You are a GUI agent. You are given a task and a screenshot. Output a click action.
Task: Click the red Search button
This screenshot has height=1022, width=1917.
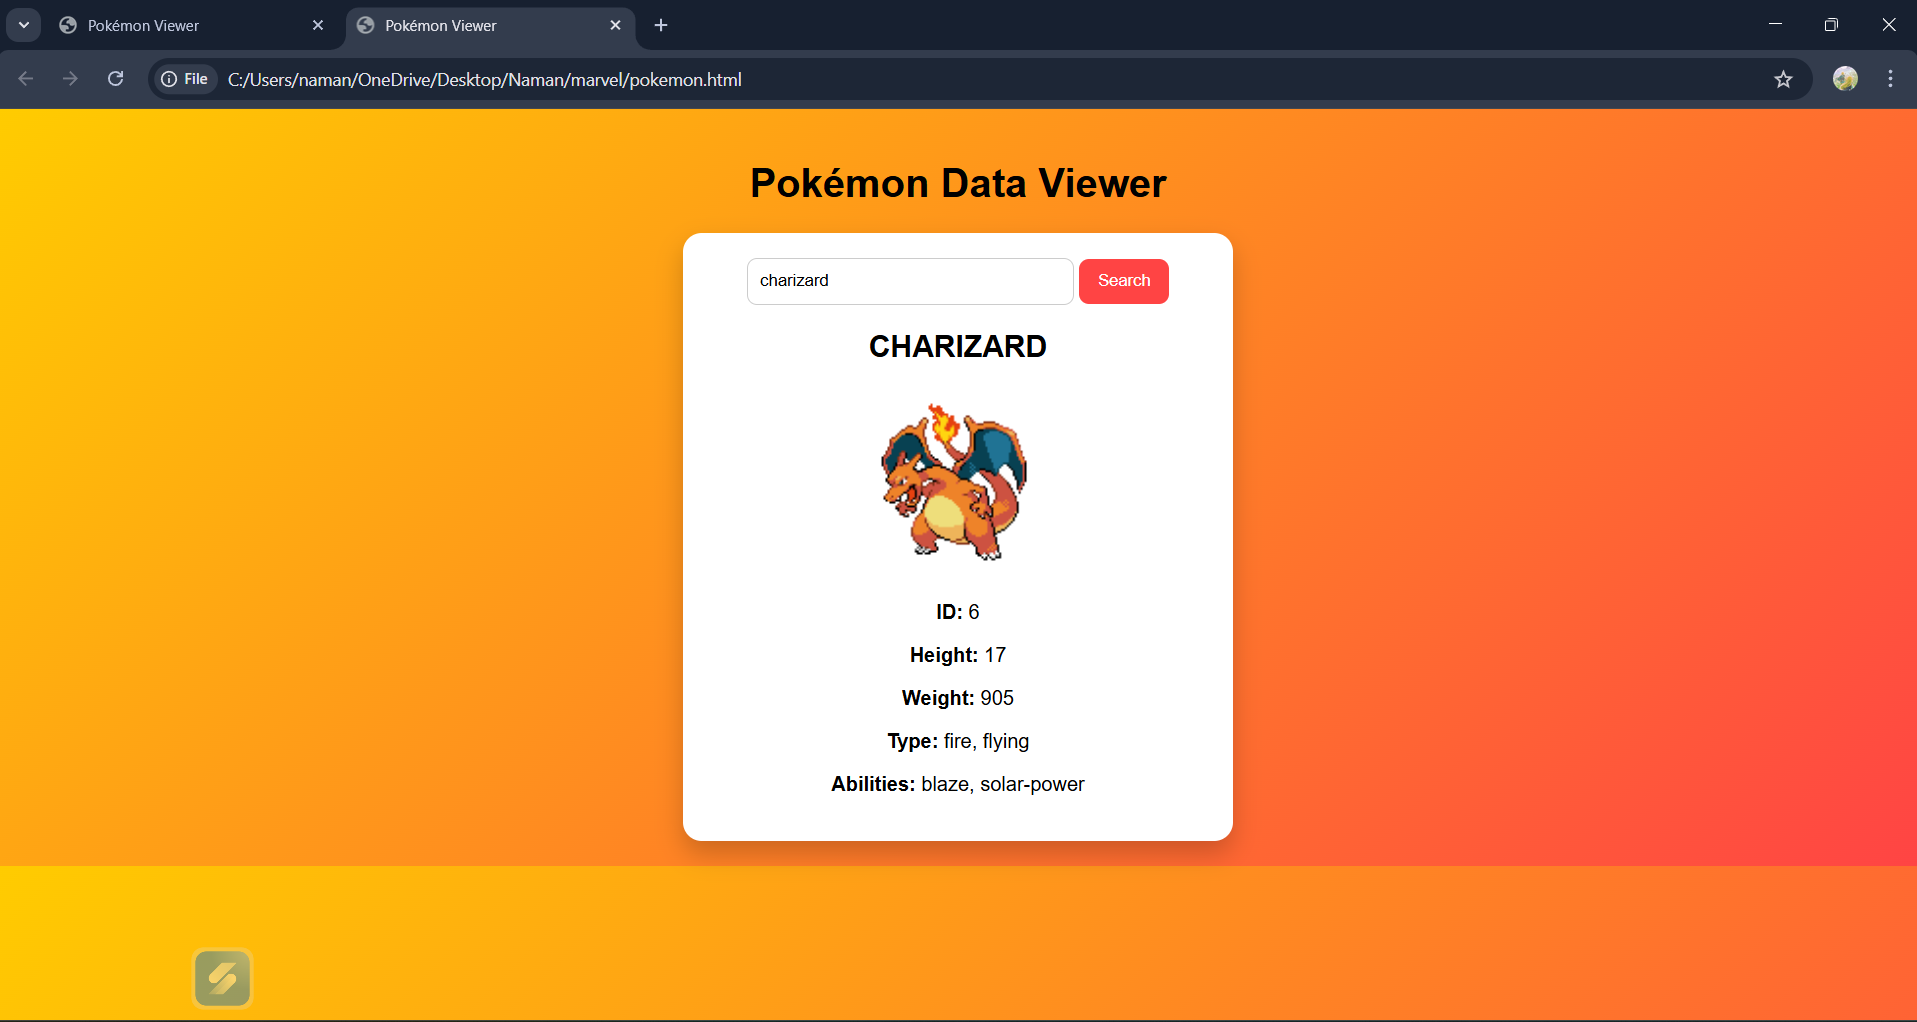click(1123, 281)
